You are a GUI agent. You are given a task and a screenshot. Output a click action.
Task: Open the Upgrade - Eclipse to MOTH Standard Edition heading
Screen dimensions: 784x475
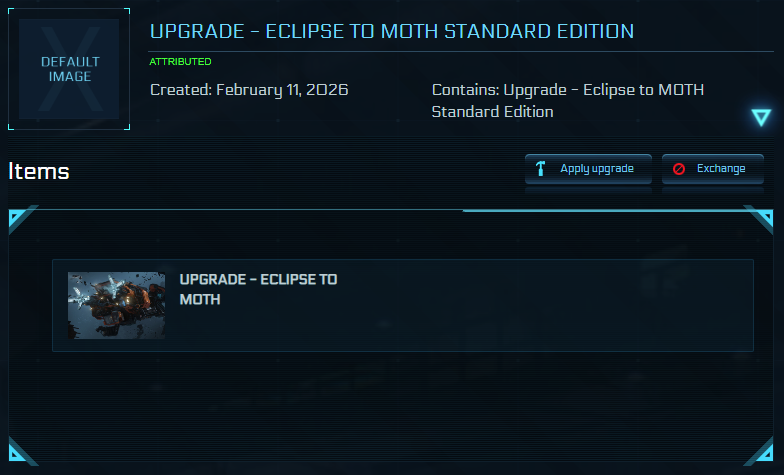point(391,31)
